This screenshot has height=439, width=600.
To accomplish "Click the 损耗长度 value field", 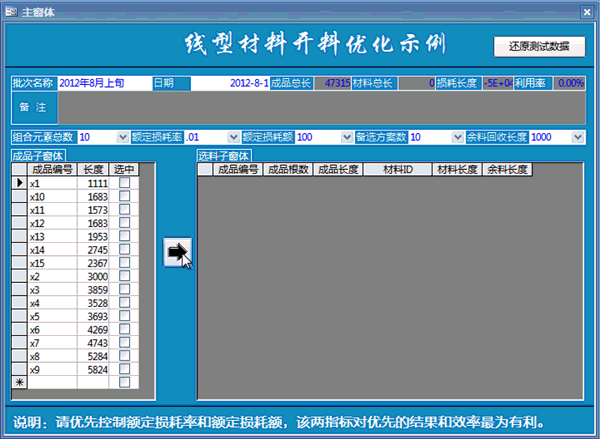I will 497,83.
